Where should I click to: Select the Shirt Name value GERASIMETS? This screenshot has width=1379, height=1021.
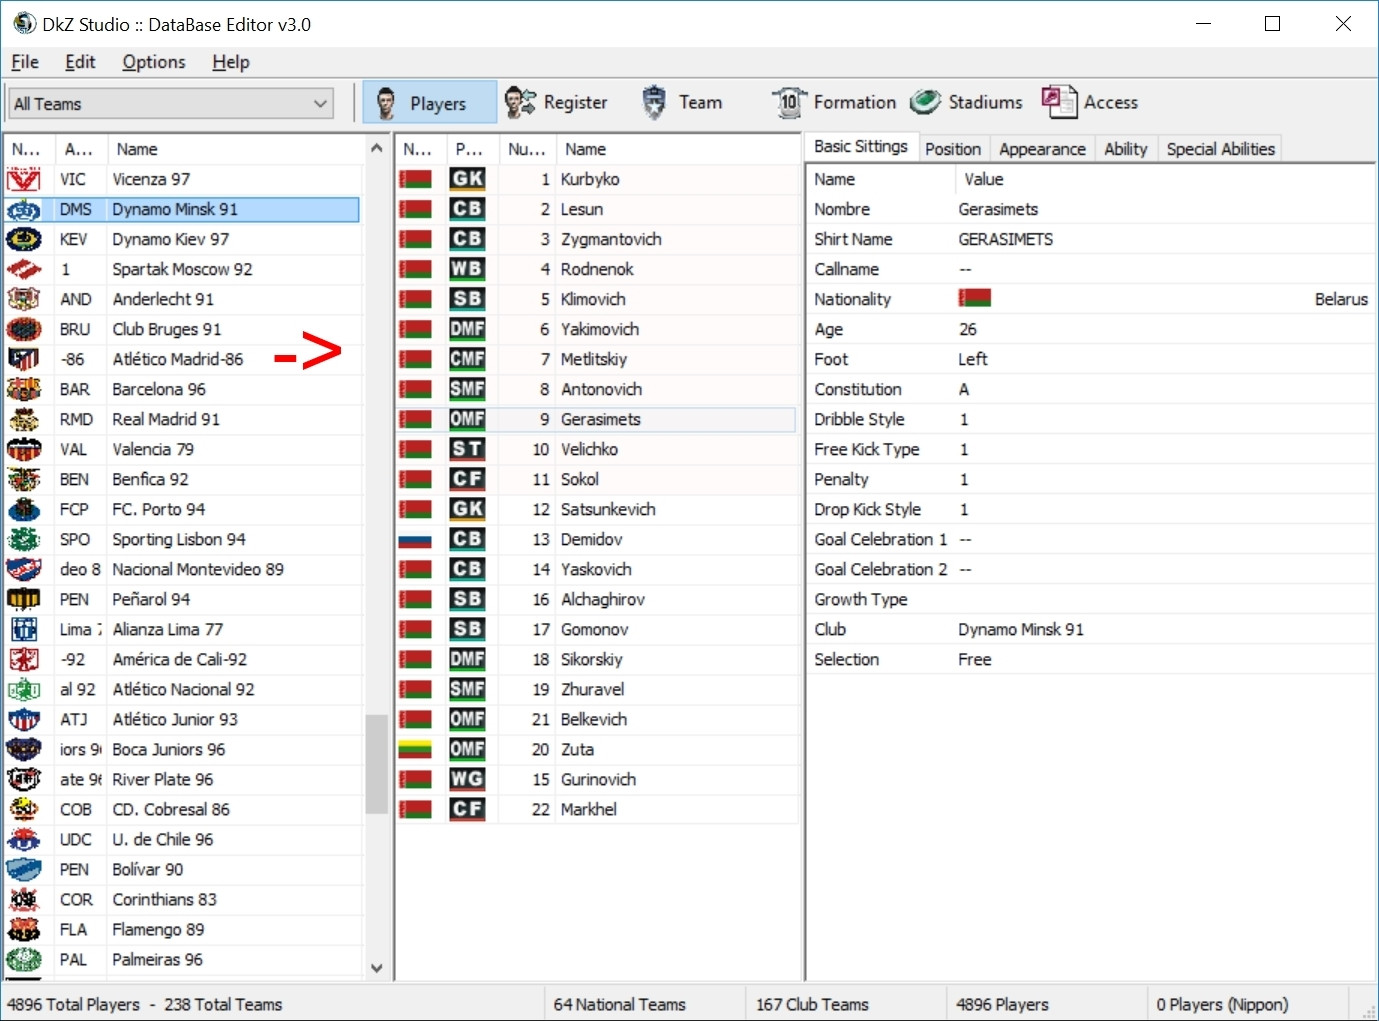[1006, 239]
